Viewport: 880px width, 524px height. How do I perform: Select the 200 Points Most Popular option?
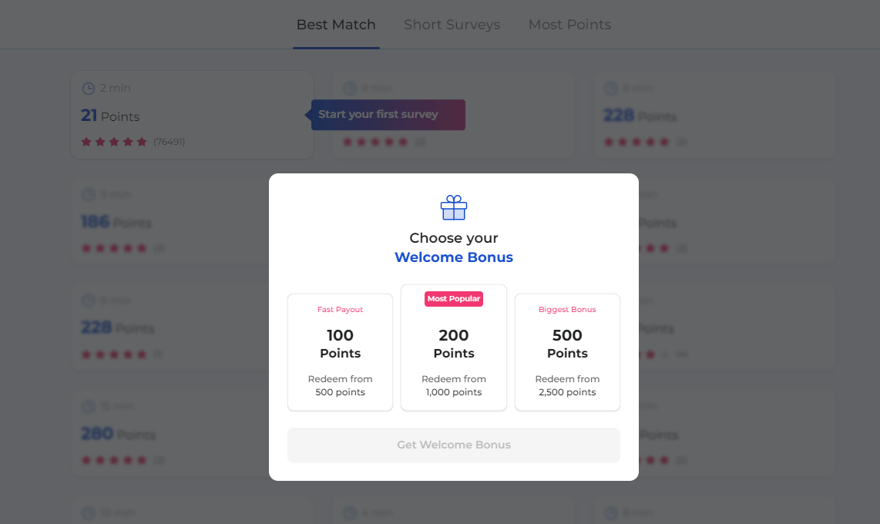pyautogui.click(x=454, y=350)
